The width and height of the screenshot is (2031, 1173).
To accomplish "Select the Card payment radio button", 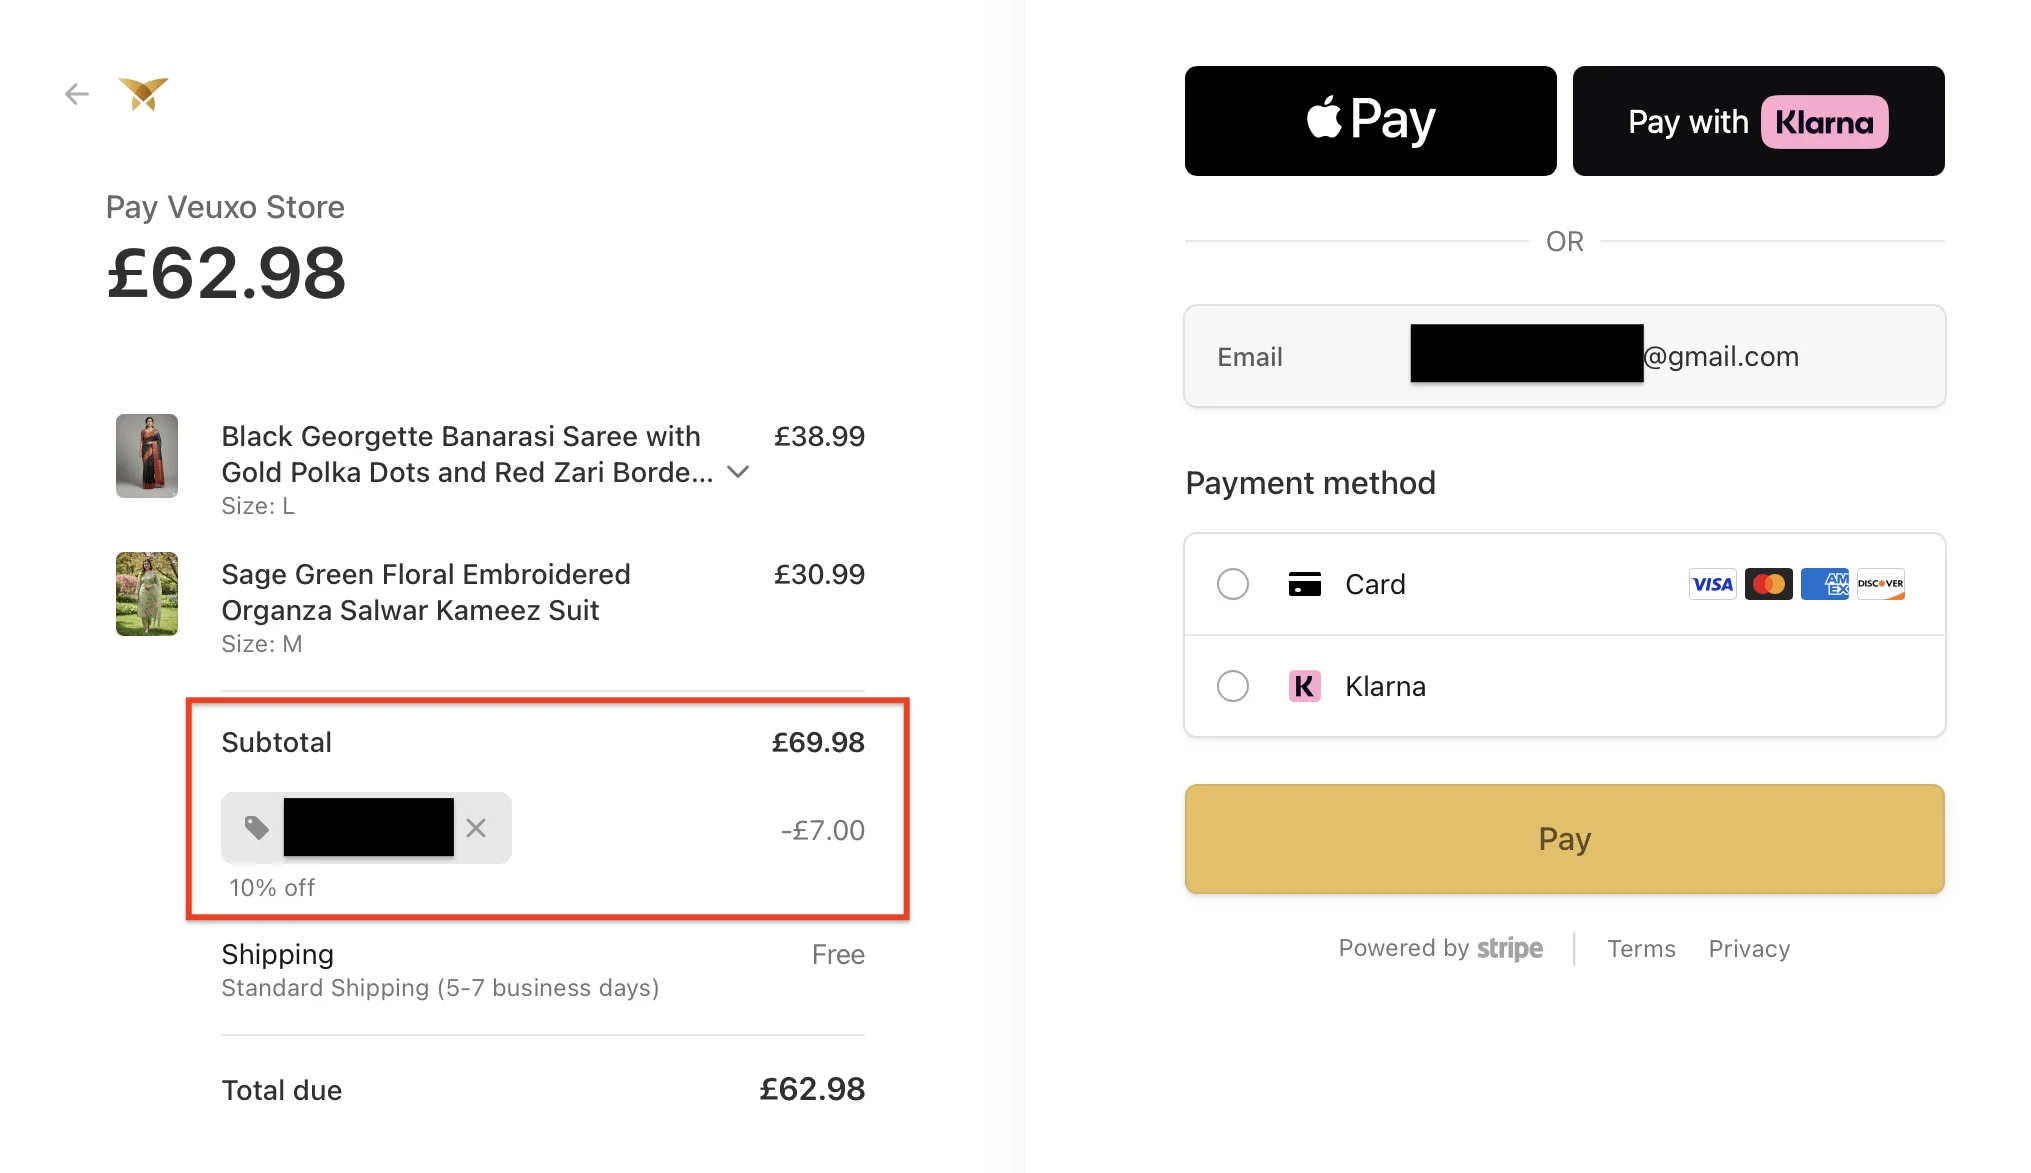I will pos(1233,584).
